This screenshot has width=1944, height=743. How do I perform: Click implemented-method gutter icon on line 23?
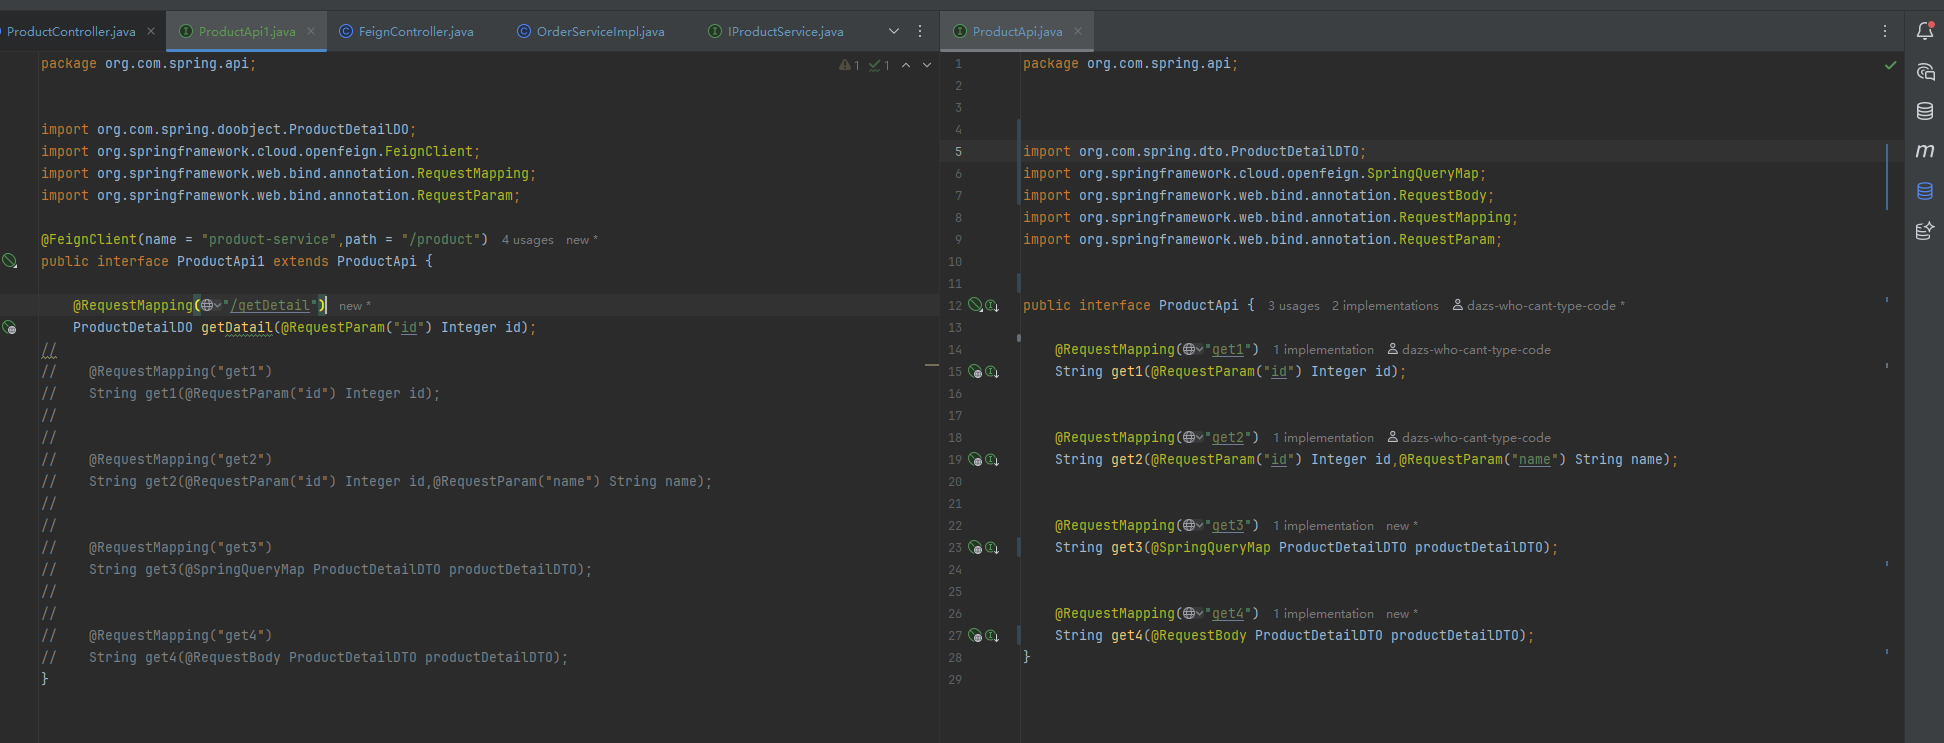pos(992,547)
